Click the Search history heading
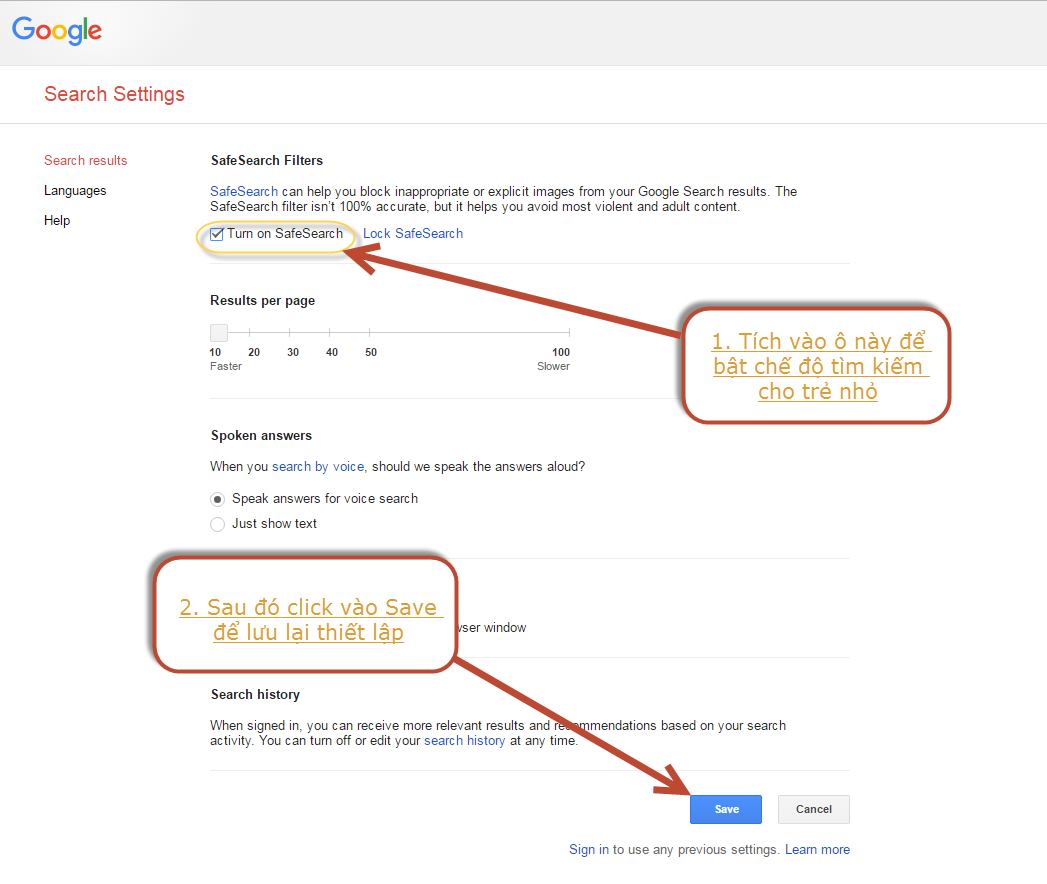 255,694
